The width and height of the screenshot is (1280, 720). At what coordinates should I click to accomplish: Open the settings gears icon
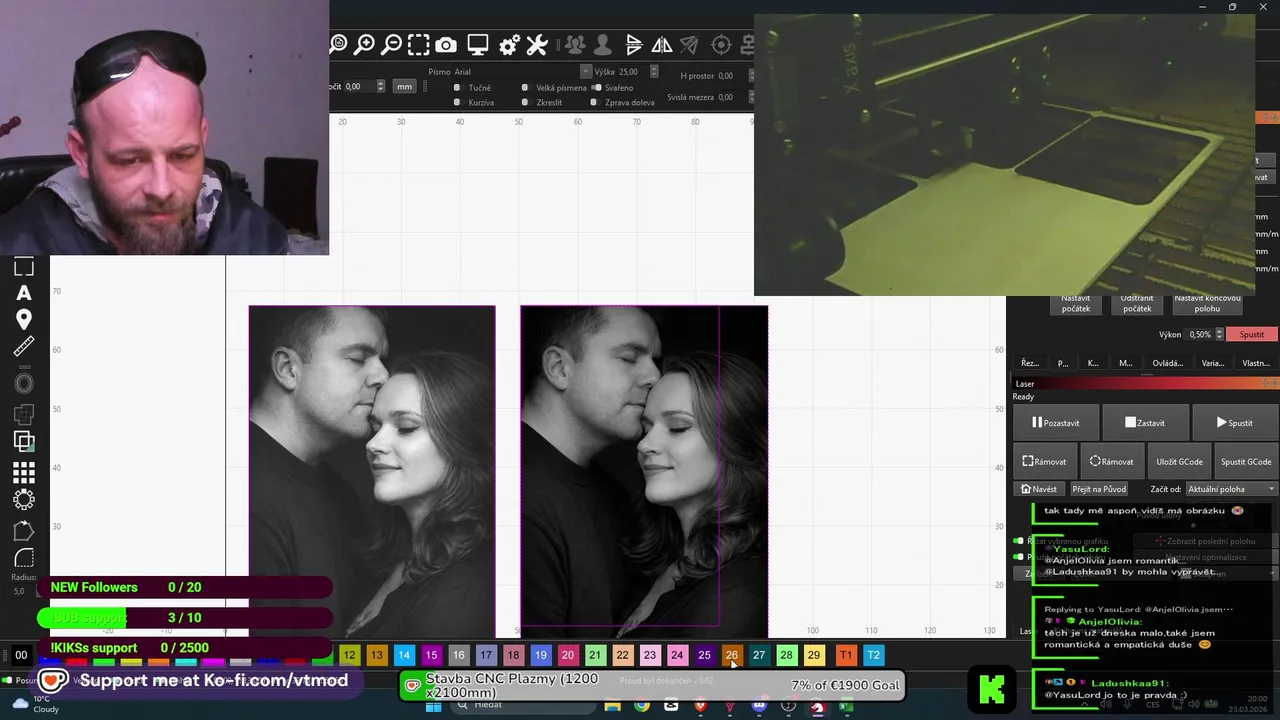509,45
